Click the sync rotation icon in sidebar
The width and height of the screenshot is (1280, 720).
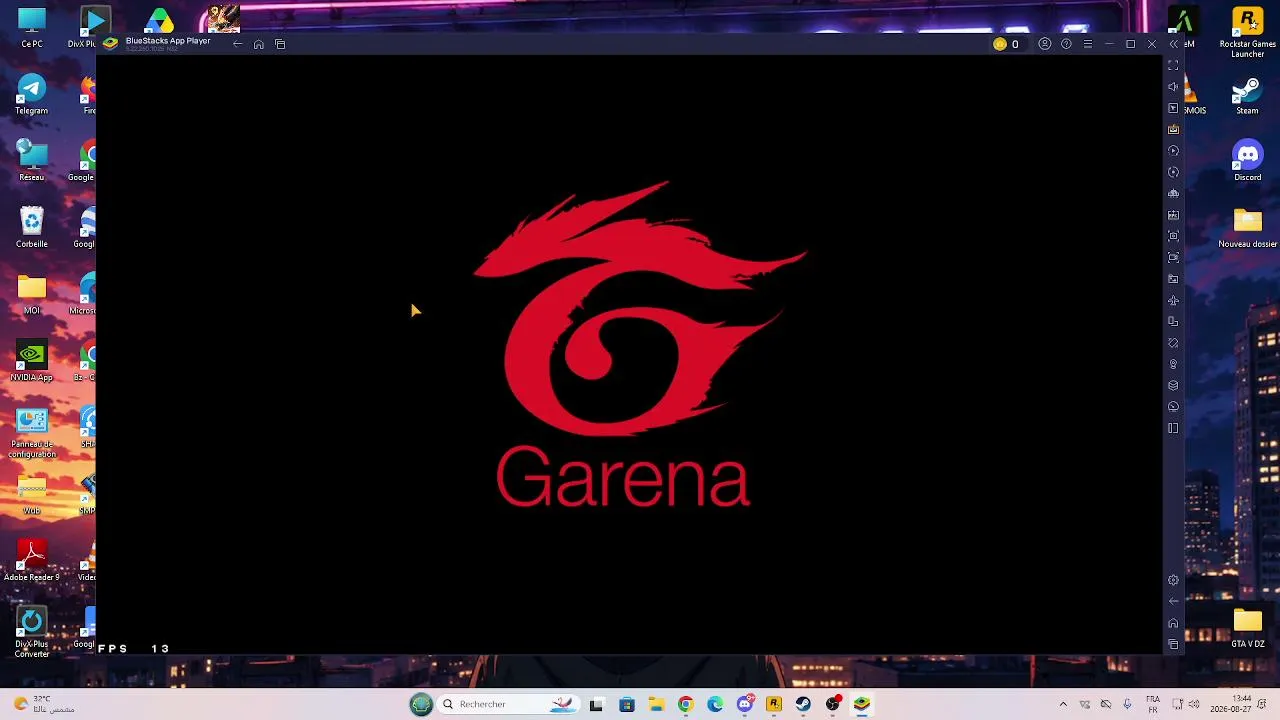coord(1174,172)
